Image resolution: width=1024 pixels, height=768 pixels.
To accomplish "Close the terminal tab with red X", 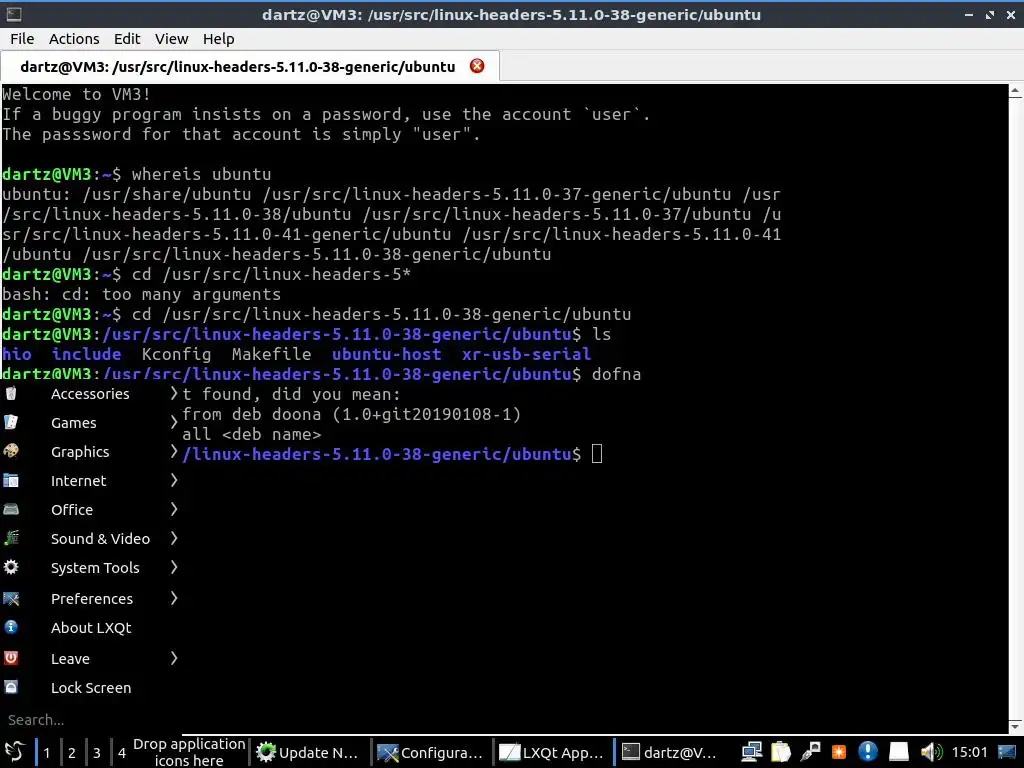I will point(477,66).
